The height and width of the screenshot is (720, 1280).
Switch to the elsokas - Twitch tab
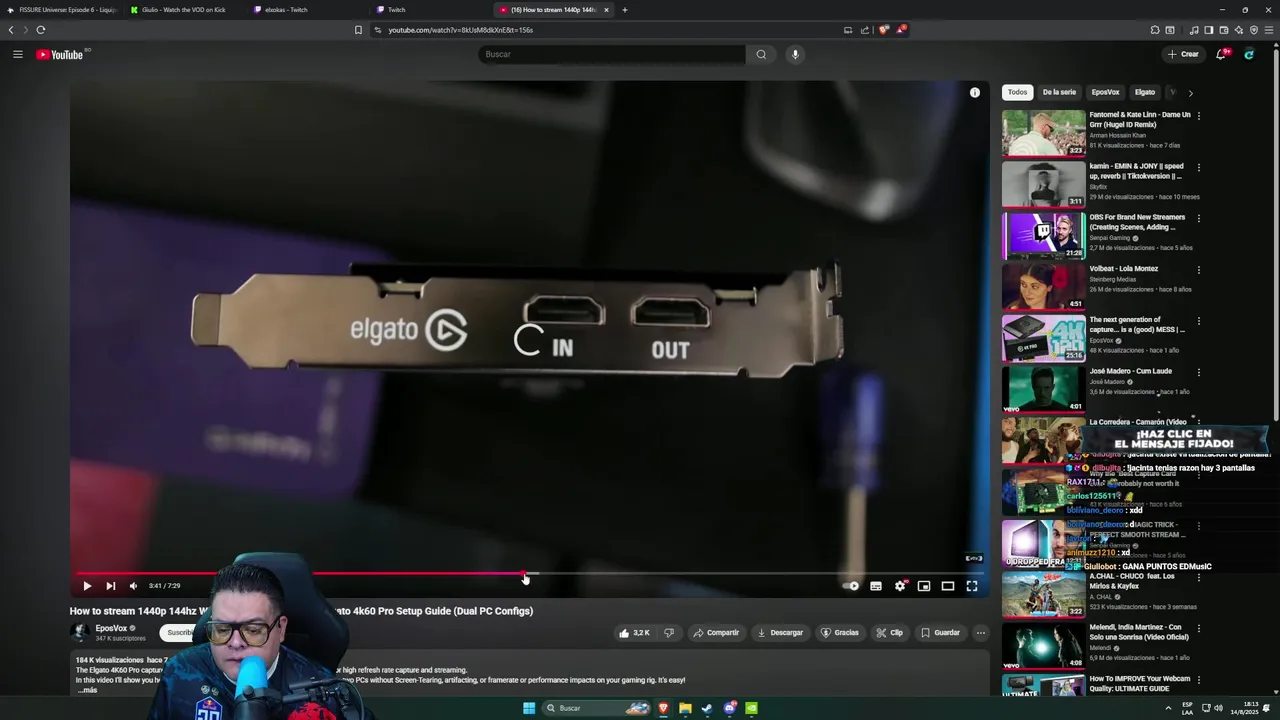(306, 10)
